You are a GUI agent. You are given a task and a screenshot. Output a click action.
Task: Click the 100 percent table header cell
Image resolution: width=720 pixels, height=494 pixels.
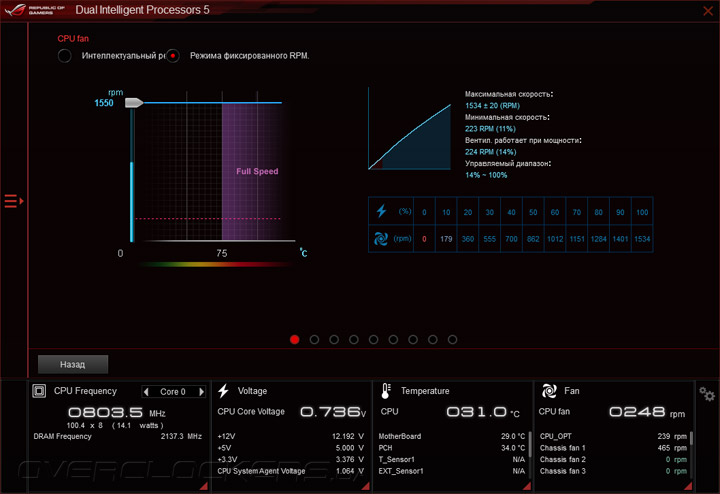(x=642, y=212)
